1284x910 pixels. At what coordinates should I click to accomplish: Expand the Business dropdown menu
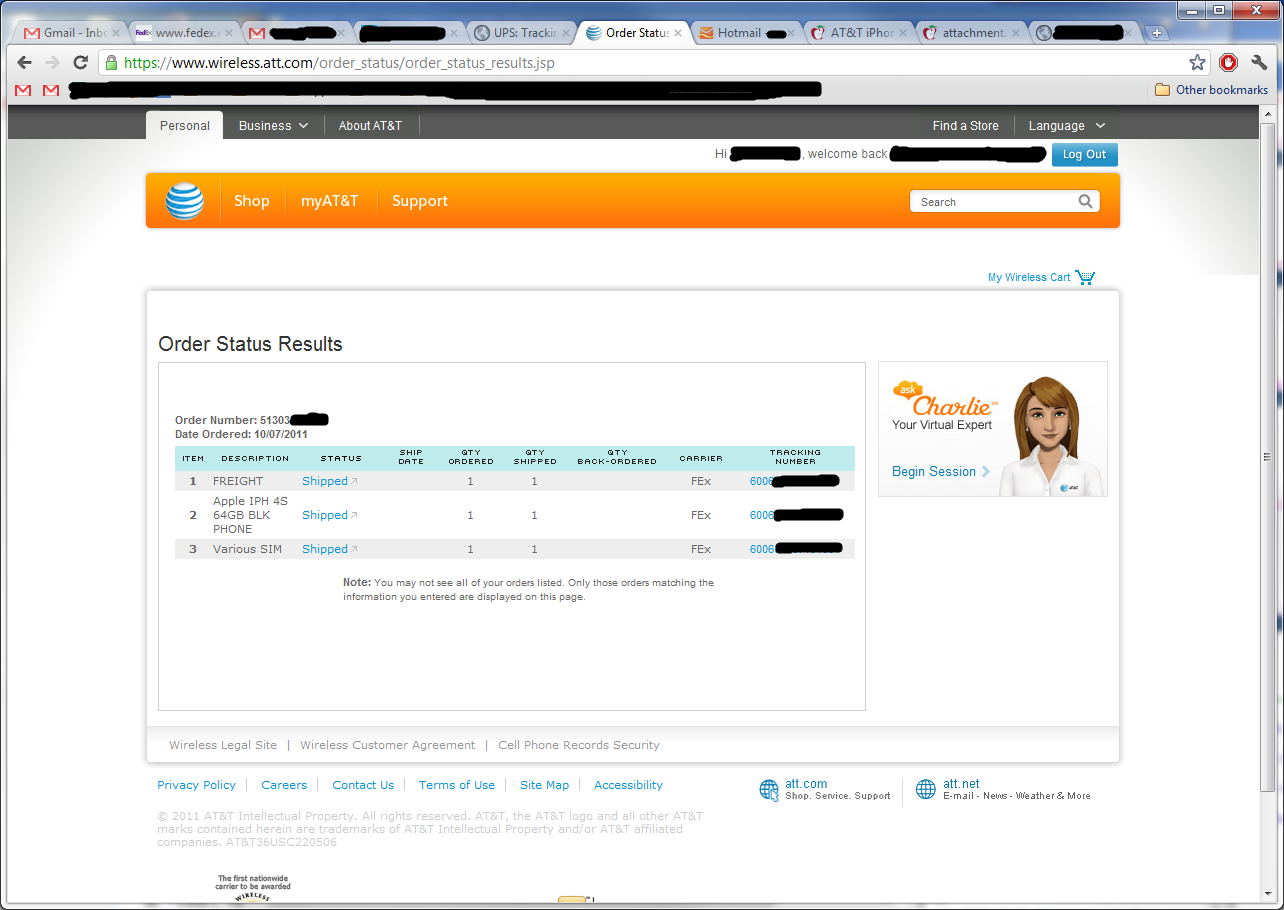pyautogui.click(x=274, y=126)
